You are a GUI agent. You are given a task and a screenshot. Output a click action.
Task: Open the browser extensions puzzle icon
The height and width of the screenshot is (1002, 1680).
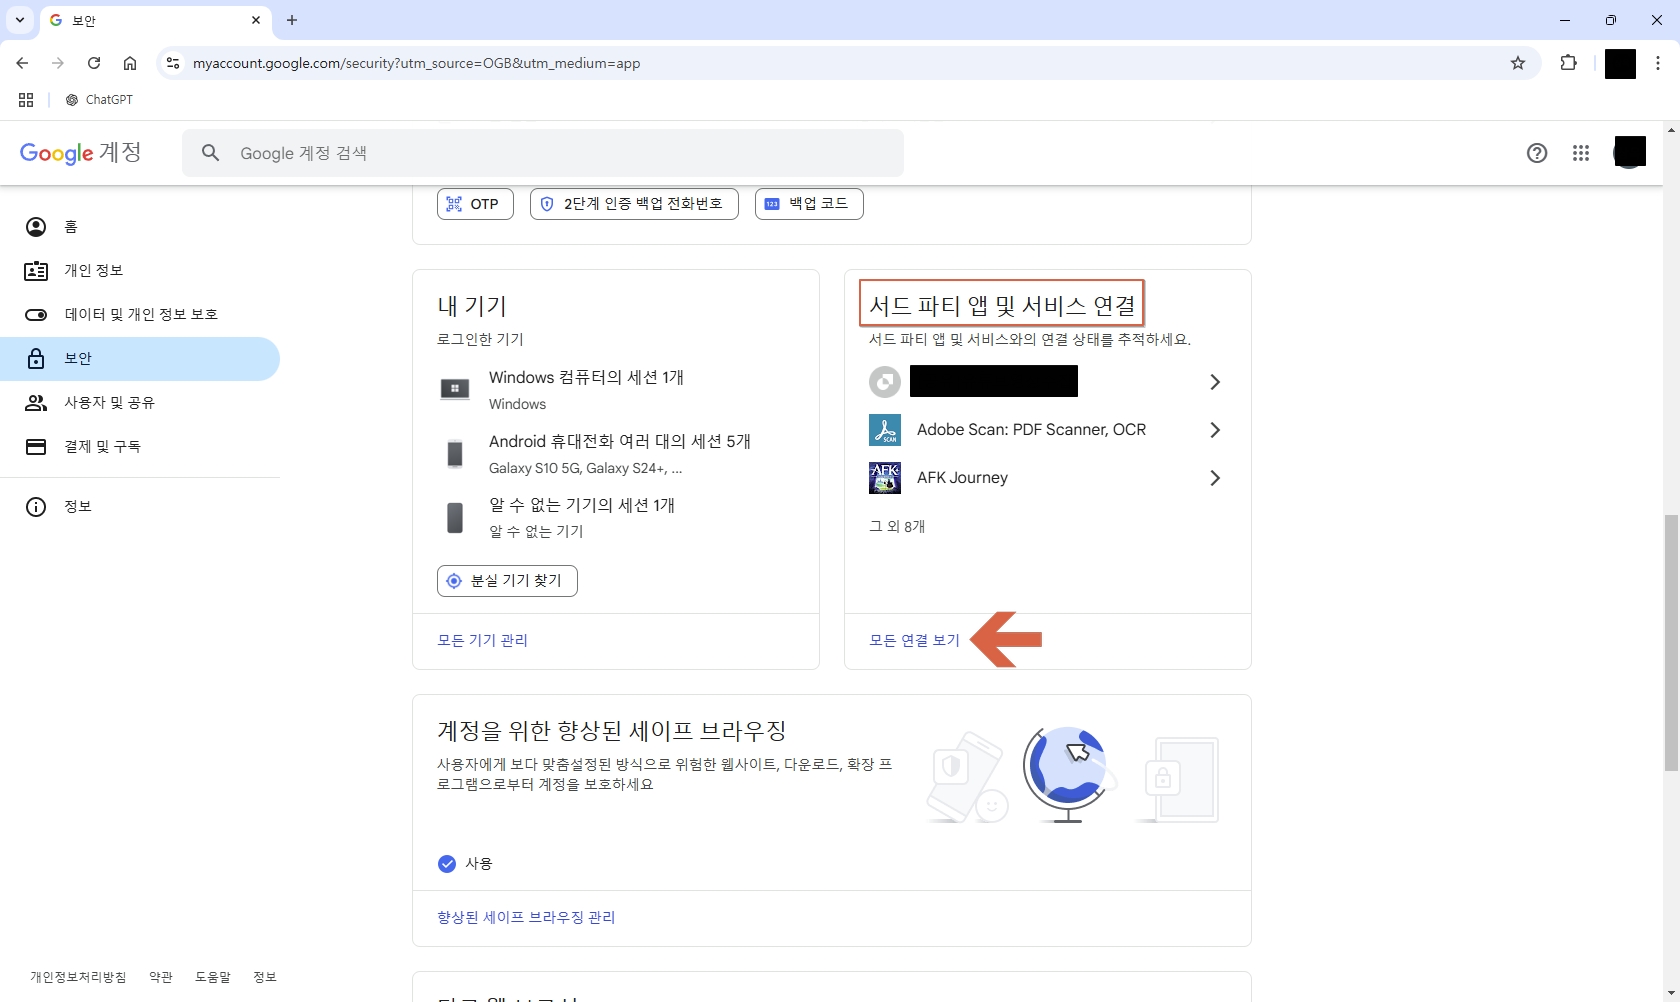point(1568,63)
